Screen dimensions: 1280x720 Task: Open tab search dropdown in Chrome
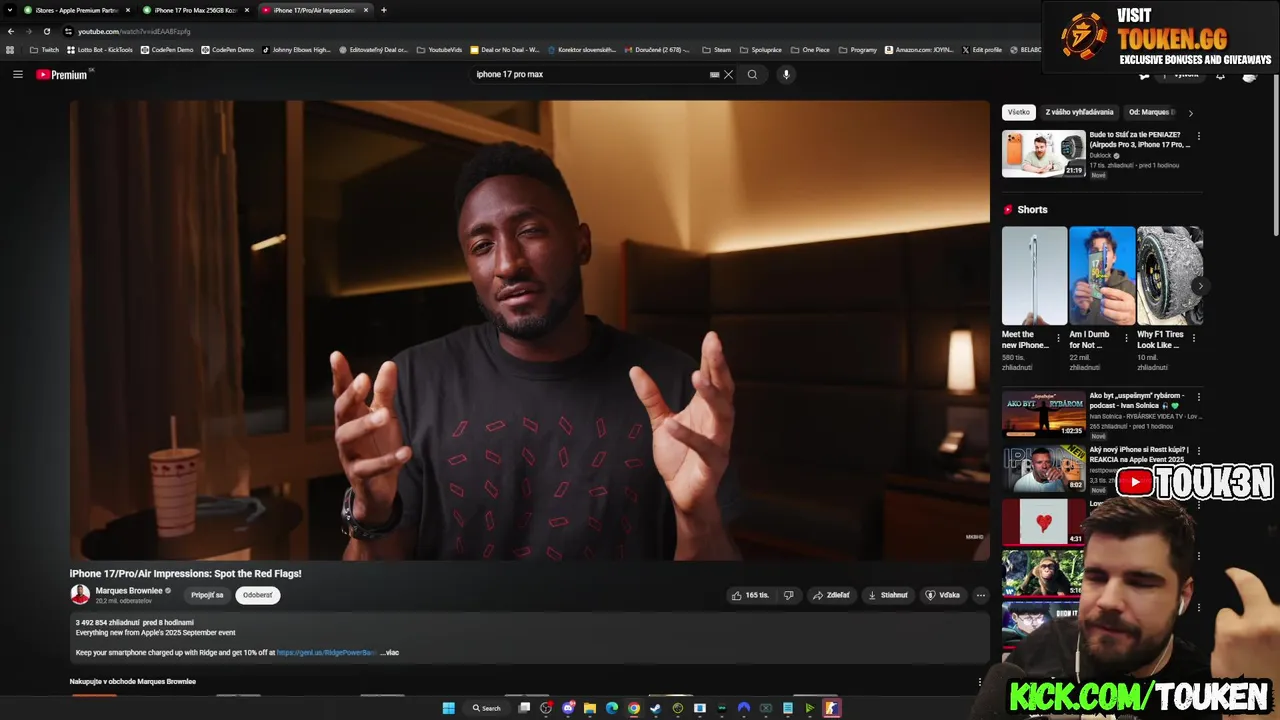click(10, 10)
